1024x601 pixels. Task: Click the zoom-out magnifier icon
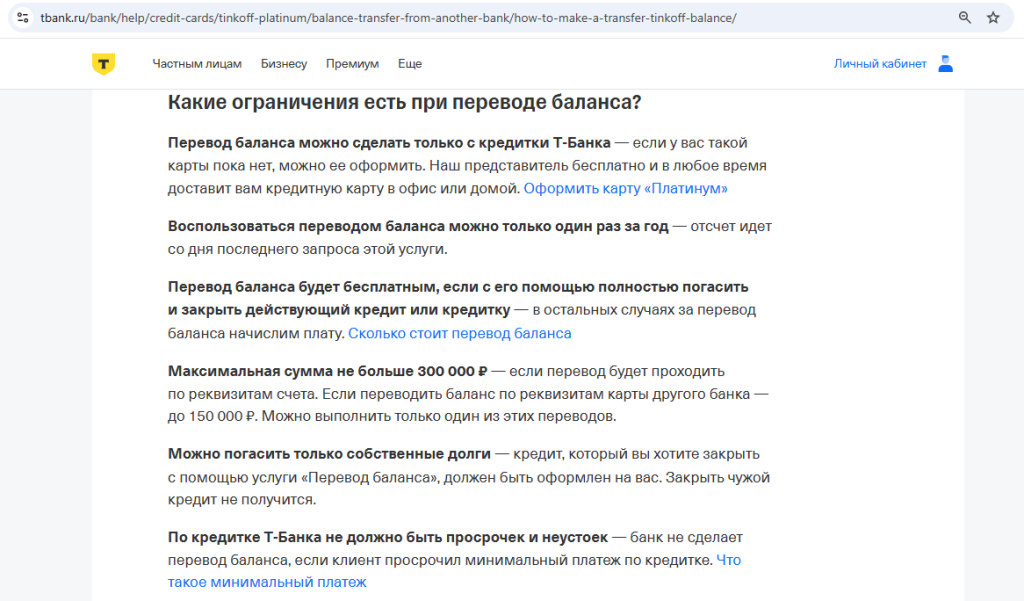point(962,16)
